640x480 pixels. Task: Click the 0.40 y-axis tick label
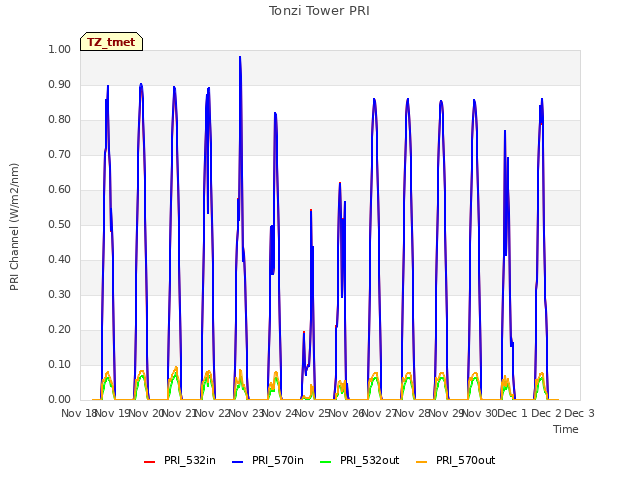coord(60,260)
